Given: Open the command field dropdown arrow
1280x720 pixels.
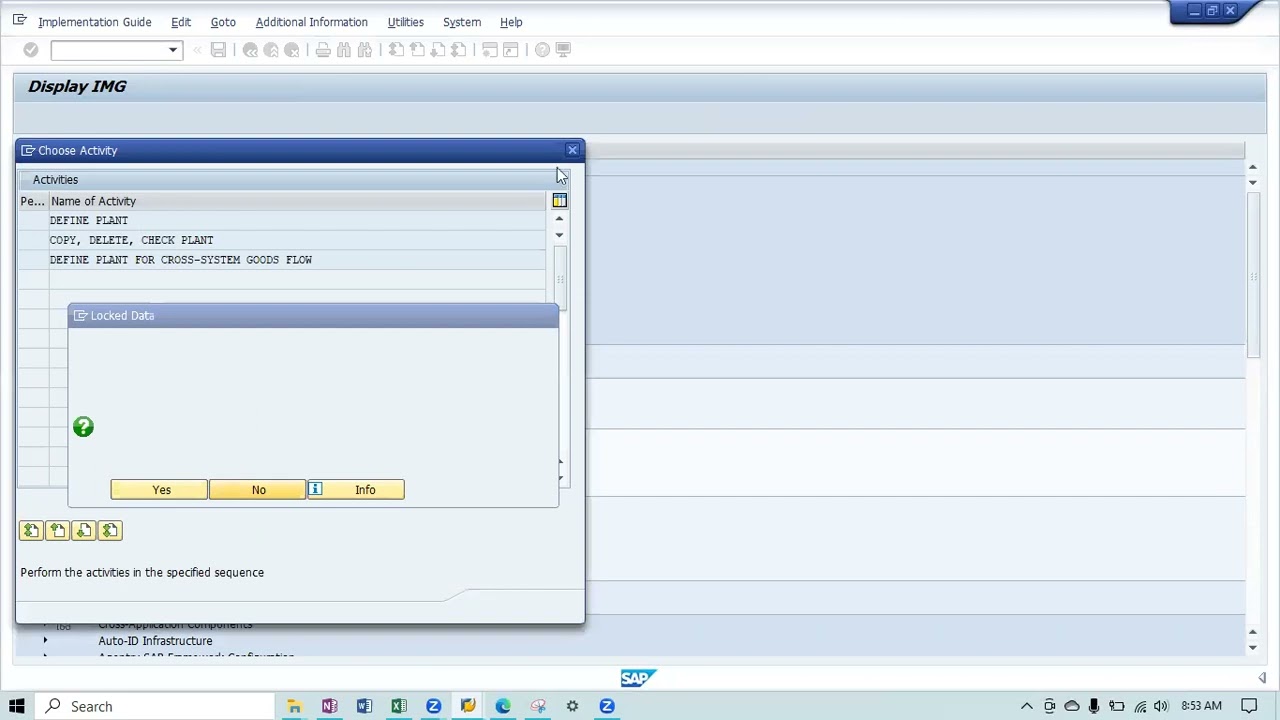Looking at the screenshot, I should tap(173, 50).
